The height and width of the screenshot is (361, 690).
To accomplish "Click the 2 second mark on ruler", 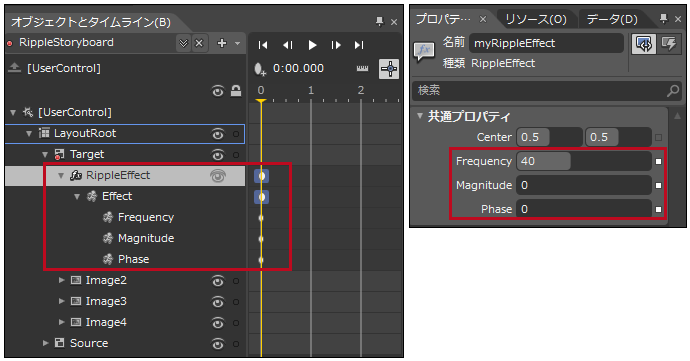I will tap(361, 91).
